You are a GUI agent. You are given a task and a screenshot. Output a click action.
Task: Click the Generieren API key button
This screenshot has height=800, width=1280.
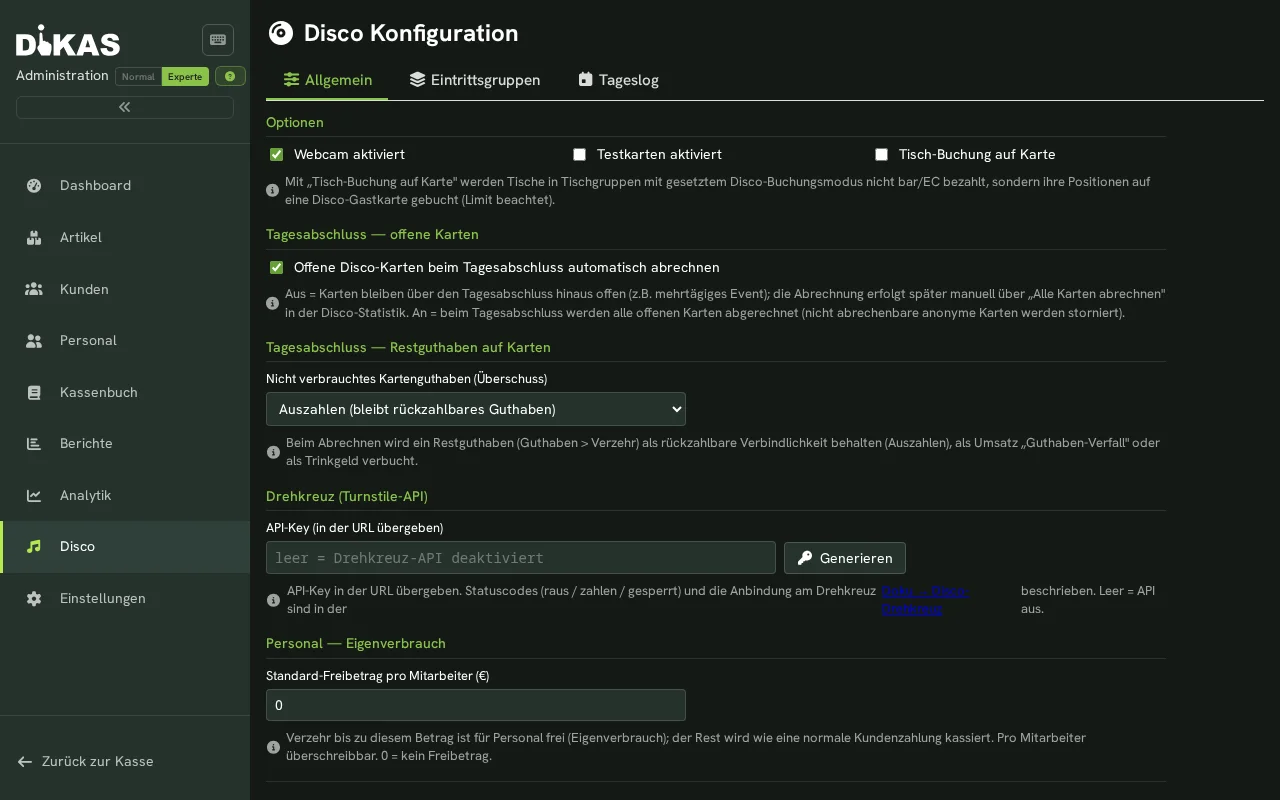pyautogui.click(x=845, y=558)
